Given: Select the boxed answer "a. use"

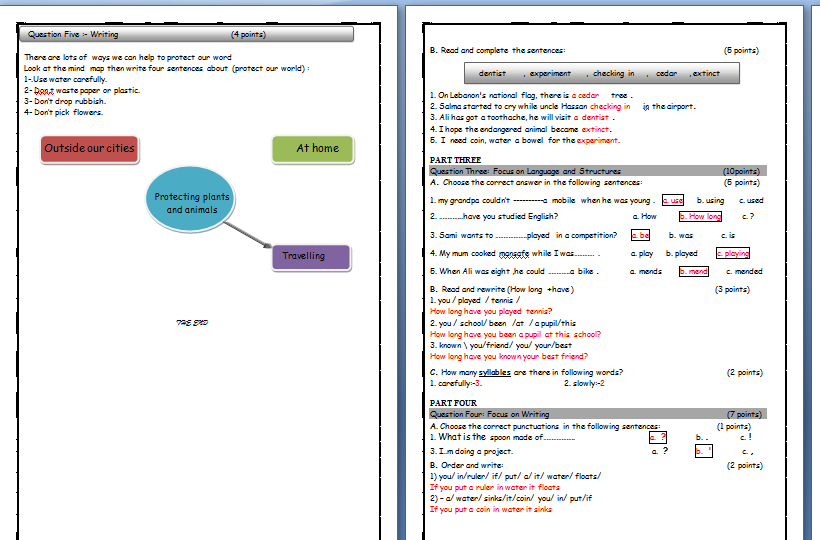Looking at the screenshot, I should pos(672,200).
